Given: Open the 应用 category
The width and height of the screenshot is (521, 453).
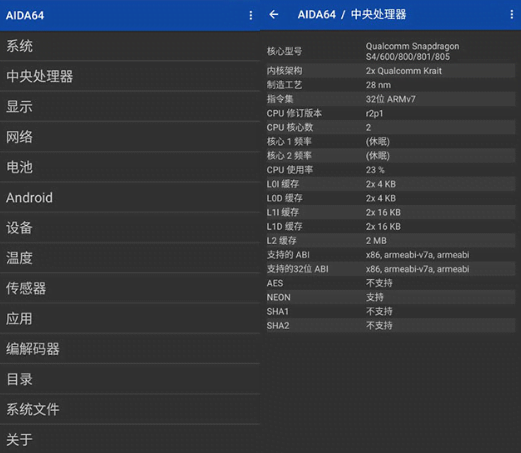Looking at the screenshot, I should 130,319.
